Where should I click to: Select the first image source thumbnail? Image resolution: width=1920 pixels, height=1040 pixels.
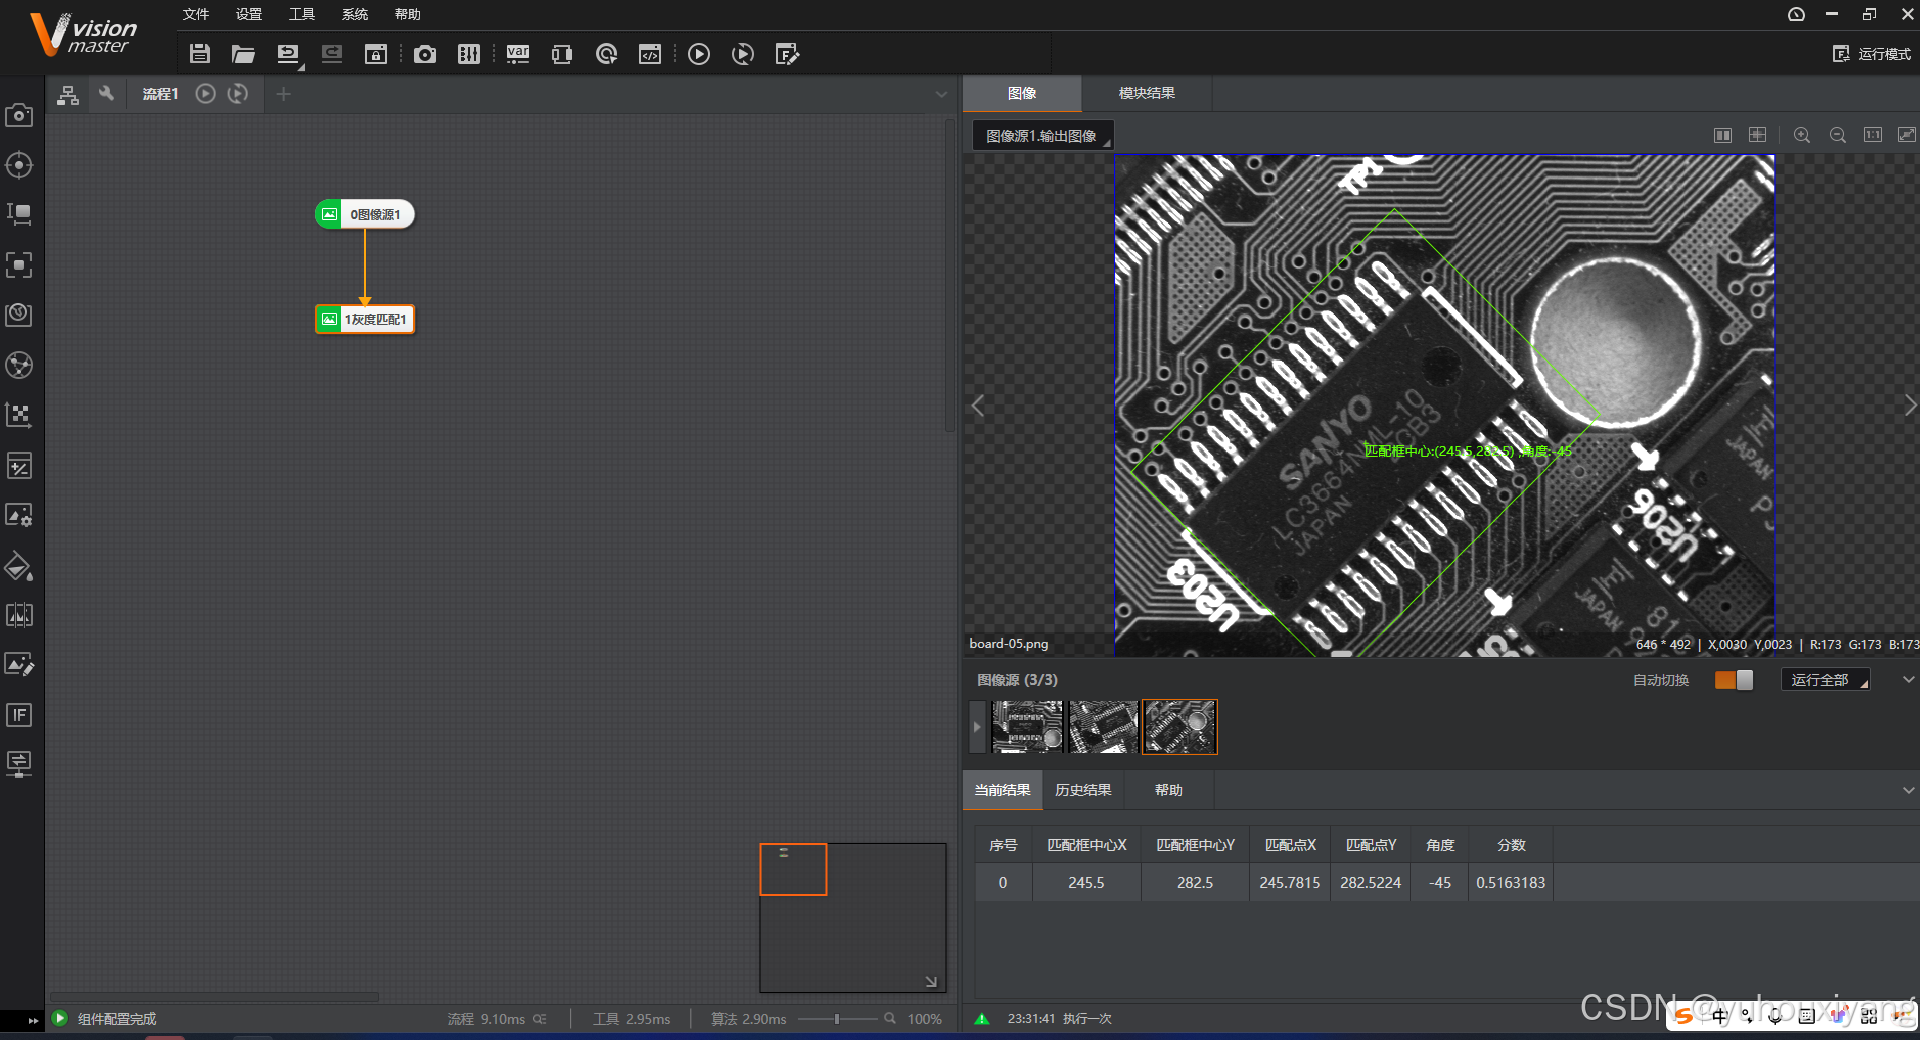pyautogui.click(x=1027, y=727)
